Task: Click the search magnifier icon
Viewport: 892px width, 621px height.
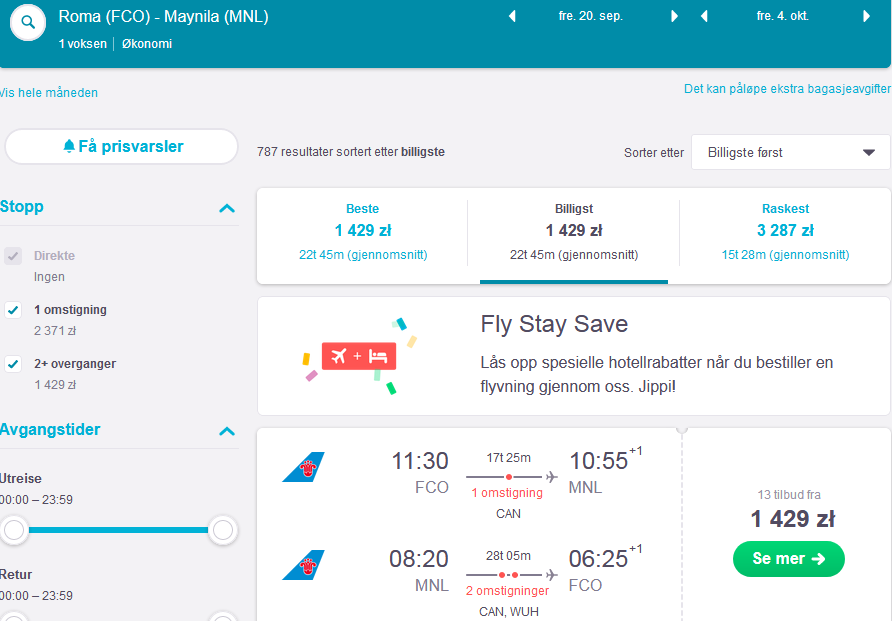Action: pos(27,22)
